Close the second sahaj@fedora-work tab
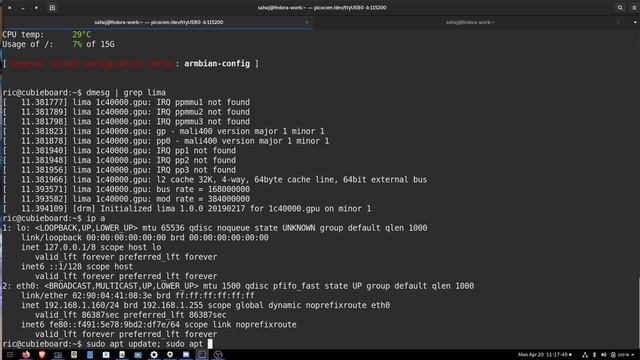Image resolution: width=640 pixels, height=360 pixels. coord(618,22)
